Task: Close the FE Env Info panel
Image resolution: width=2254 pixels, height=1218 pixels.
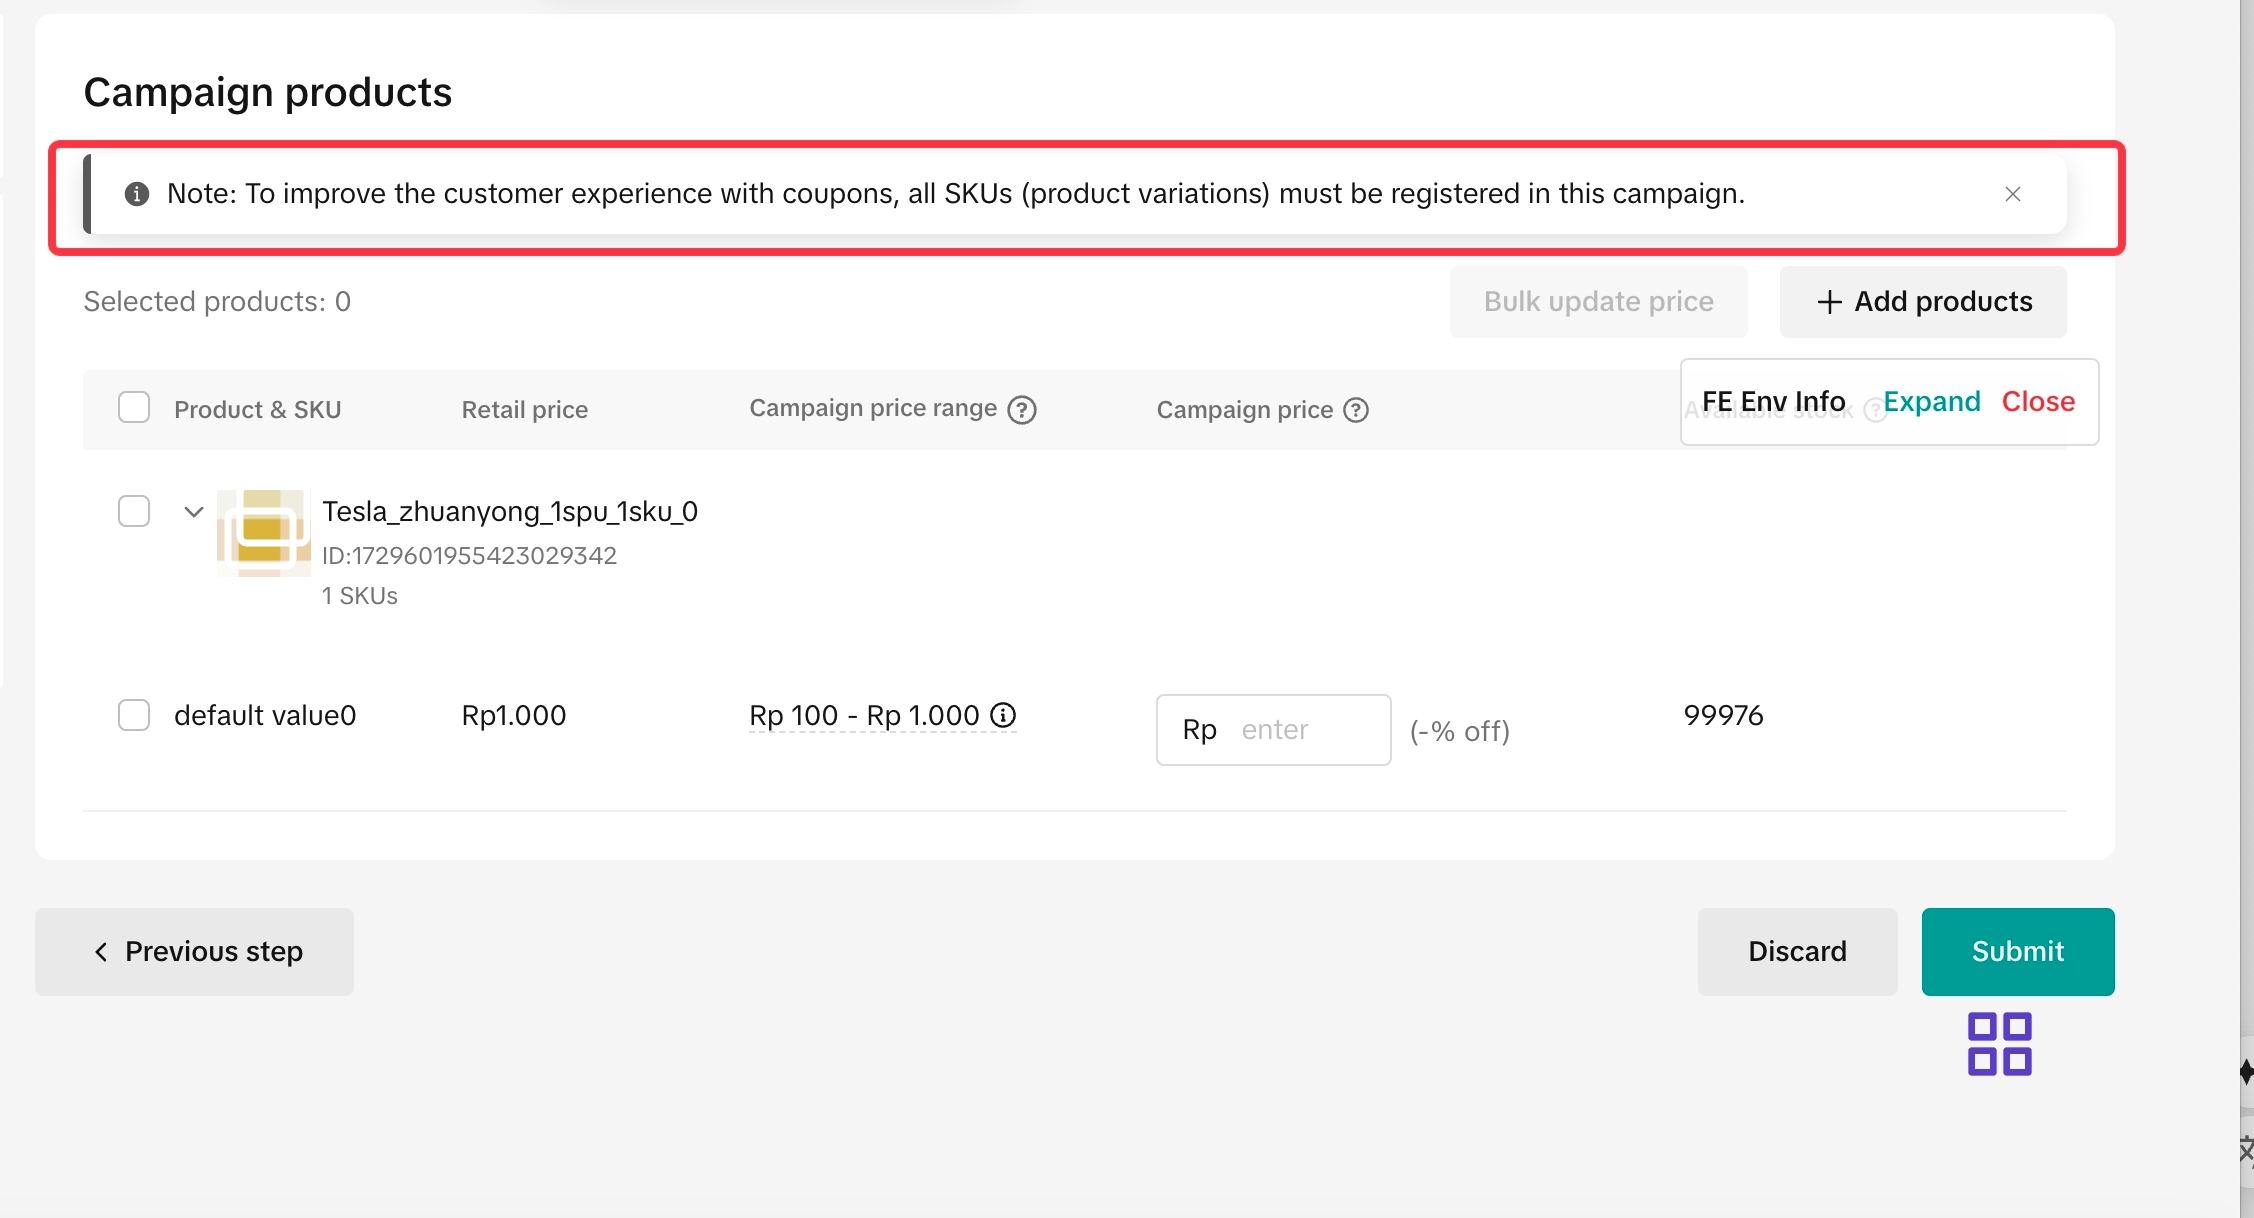Action: (x=2038, y=402)
